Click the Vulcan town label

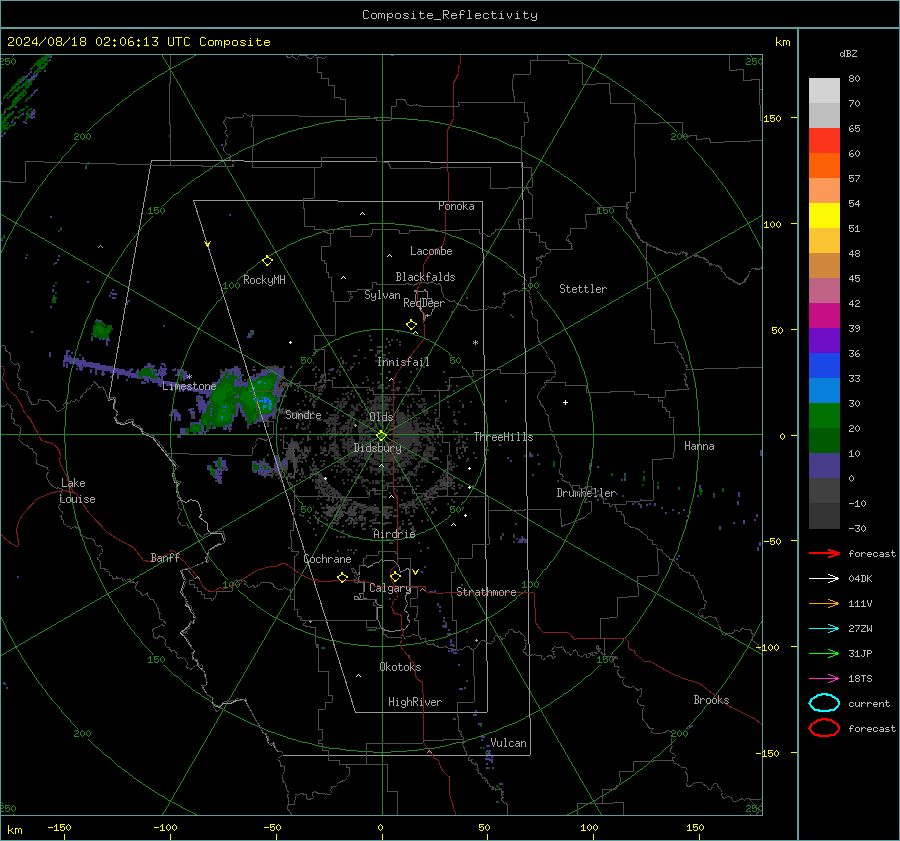[x=508, y=743]
